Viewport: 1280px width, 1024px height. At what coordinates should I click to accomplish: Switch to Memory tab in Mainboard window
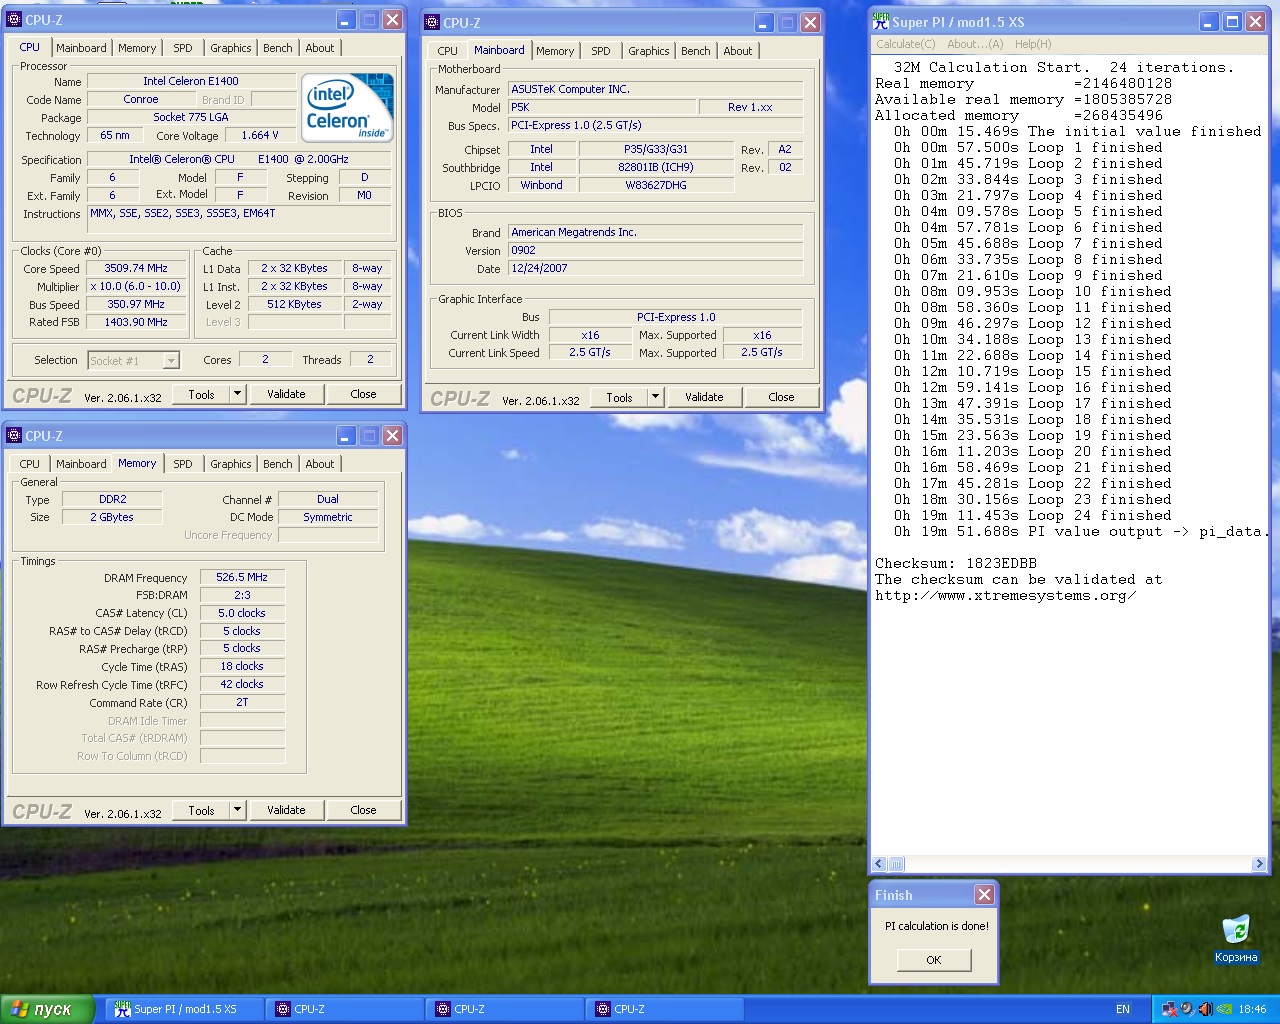point(555,51)
